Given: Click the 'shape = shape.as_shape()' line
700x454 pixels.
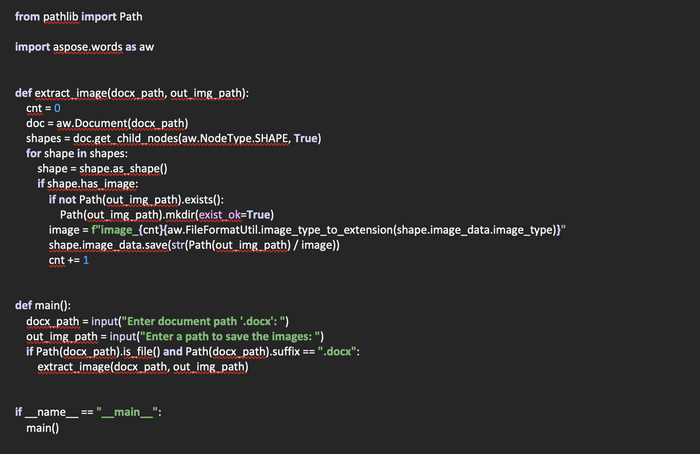Looking at the screenshot, I should coord(102,169).
